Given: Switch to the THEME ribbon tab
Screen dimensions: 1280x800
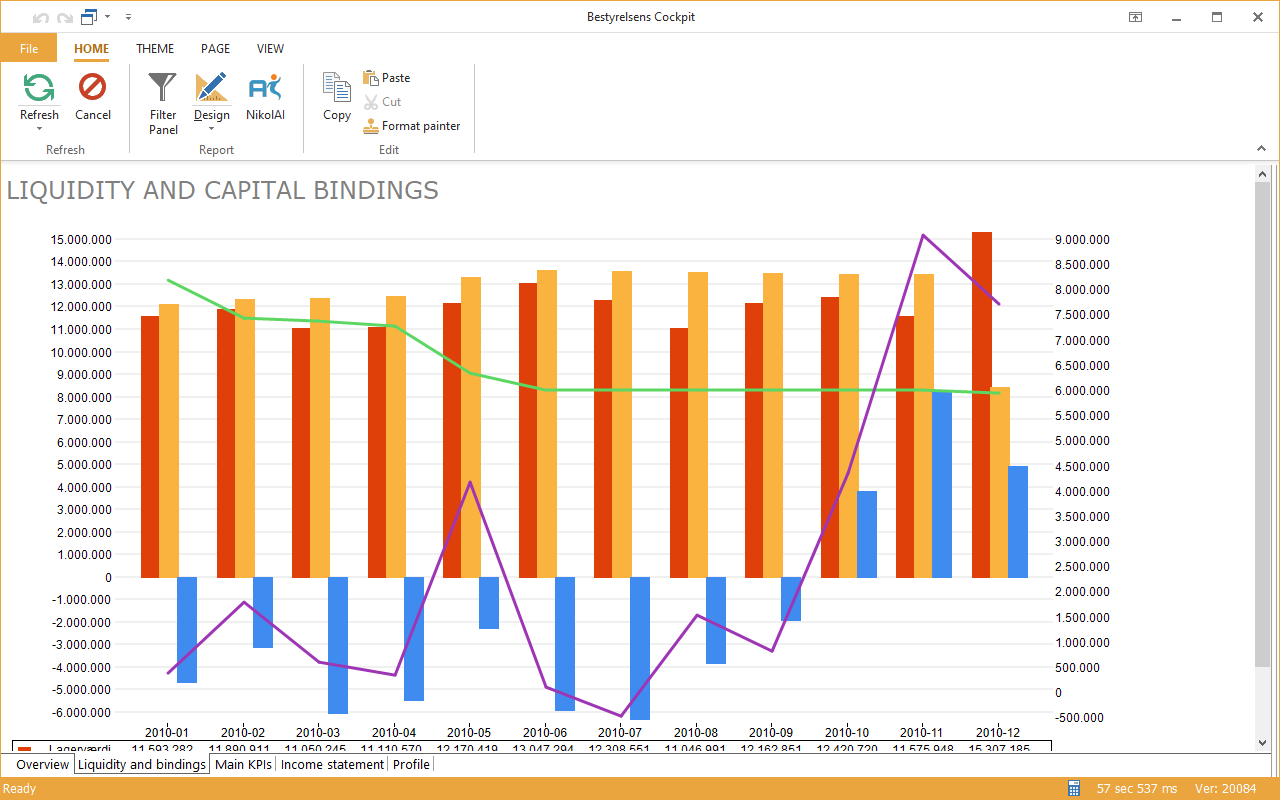Looking at the screenshot, I should point(155,48).
